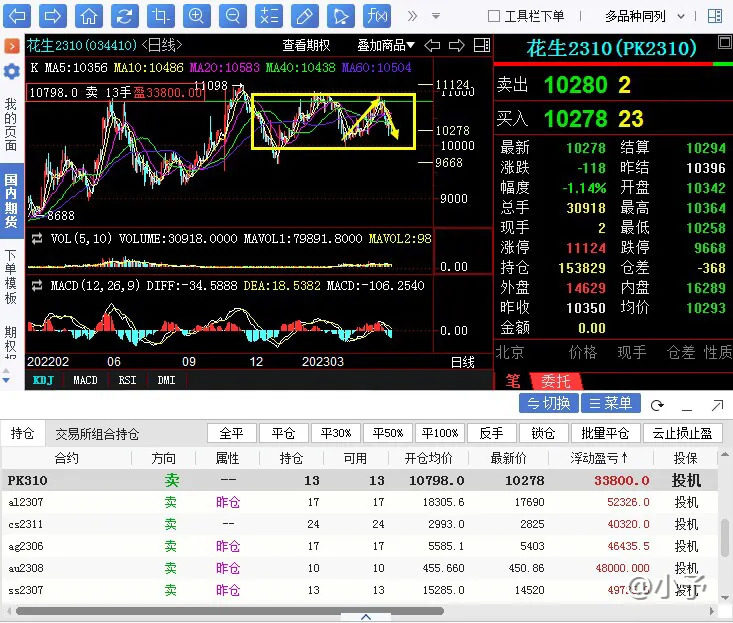The width and height of the screenshot is (733, 623).
Task: Open 下单模板 sidebar tab
Action: [x=11, y=277]
